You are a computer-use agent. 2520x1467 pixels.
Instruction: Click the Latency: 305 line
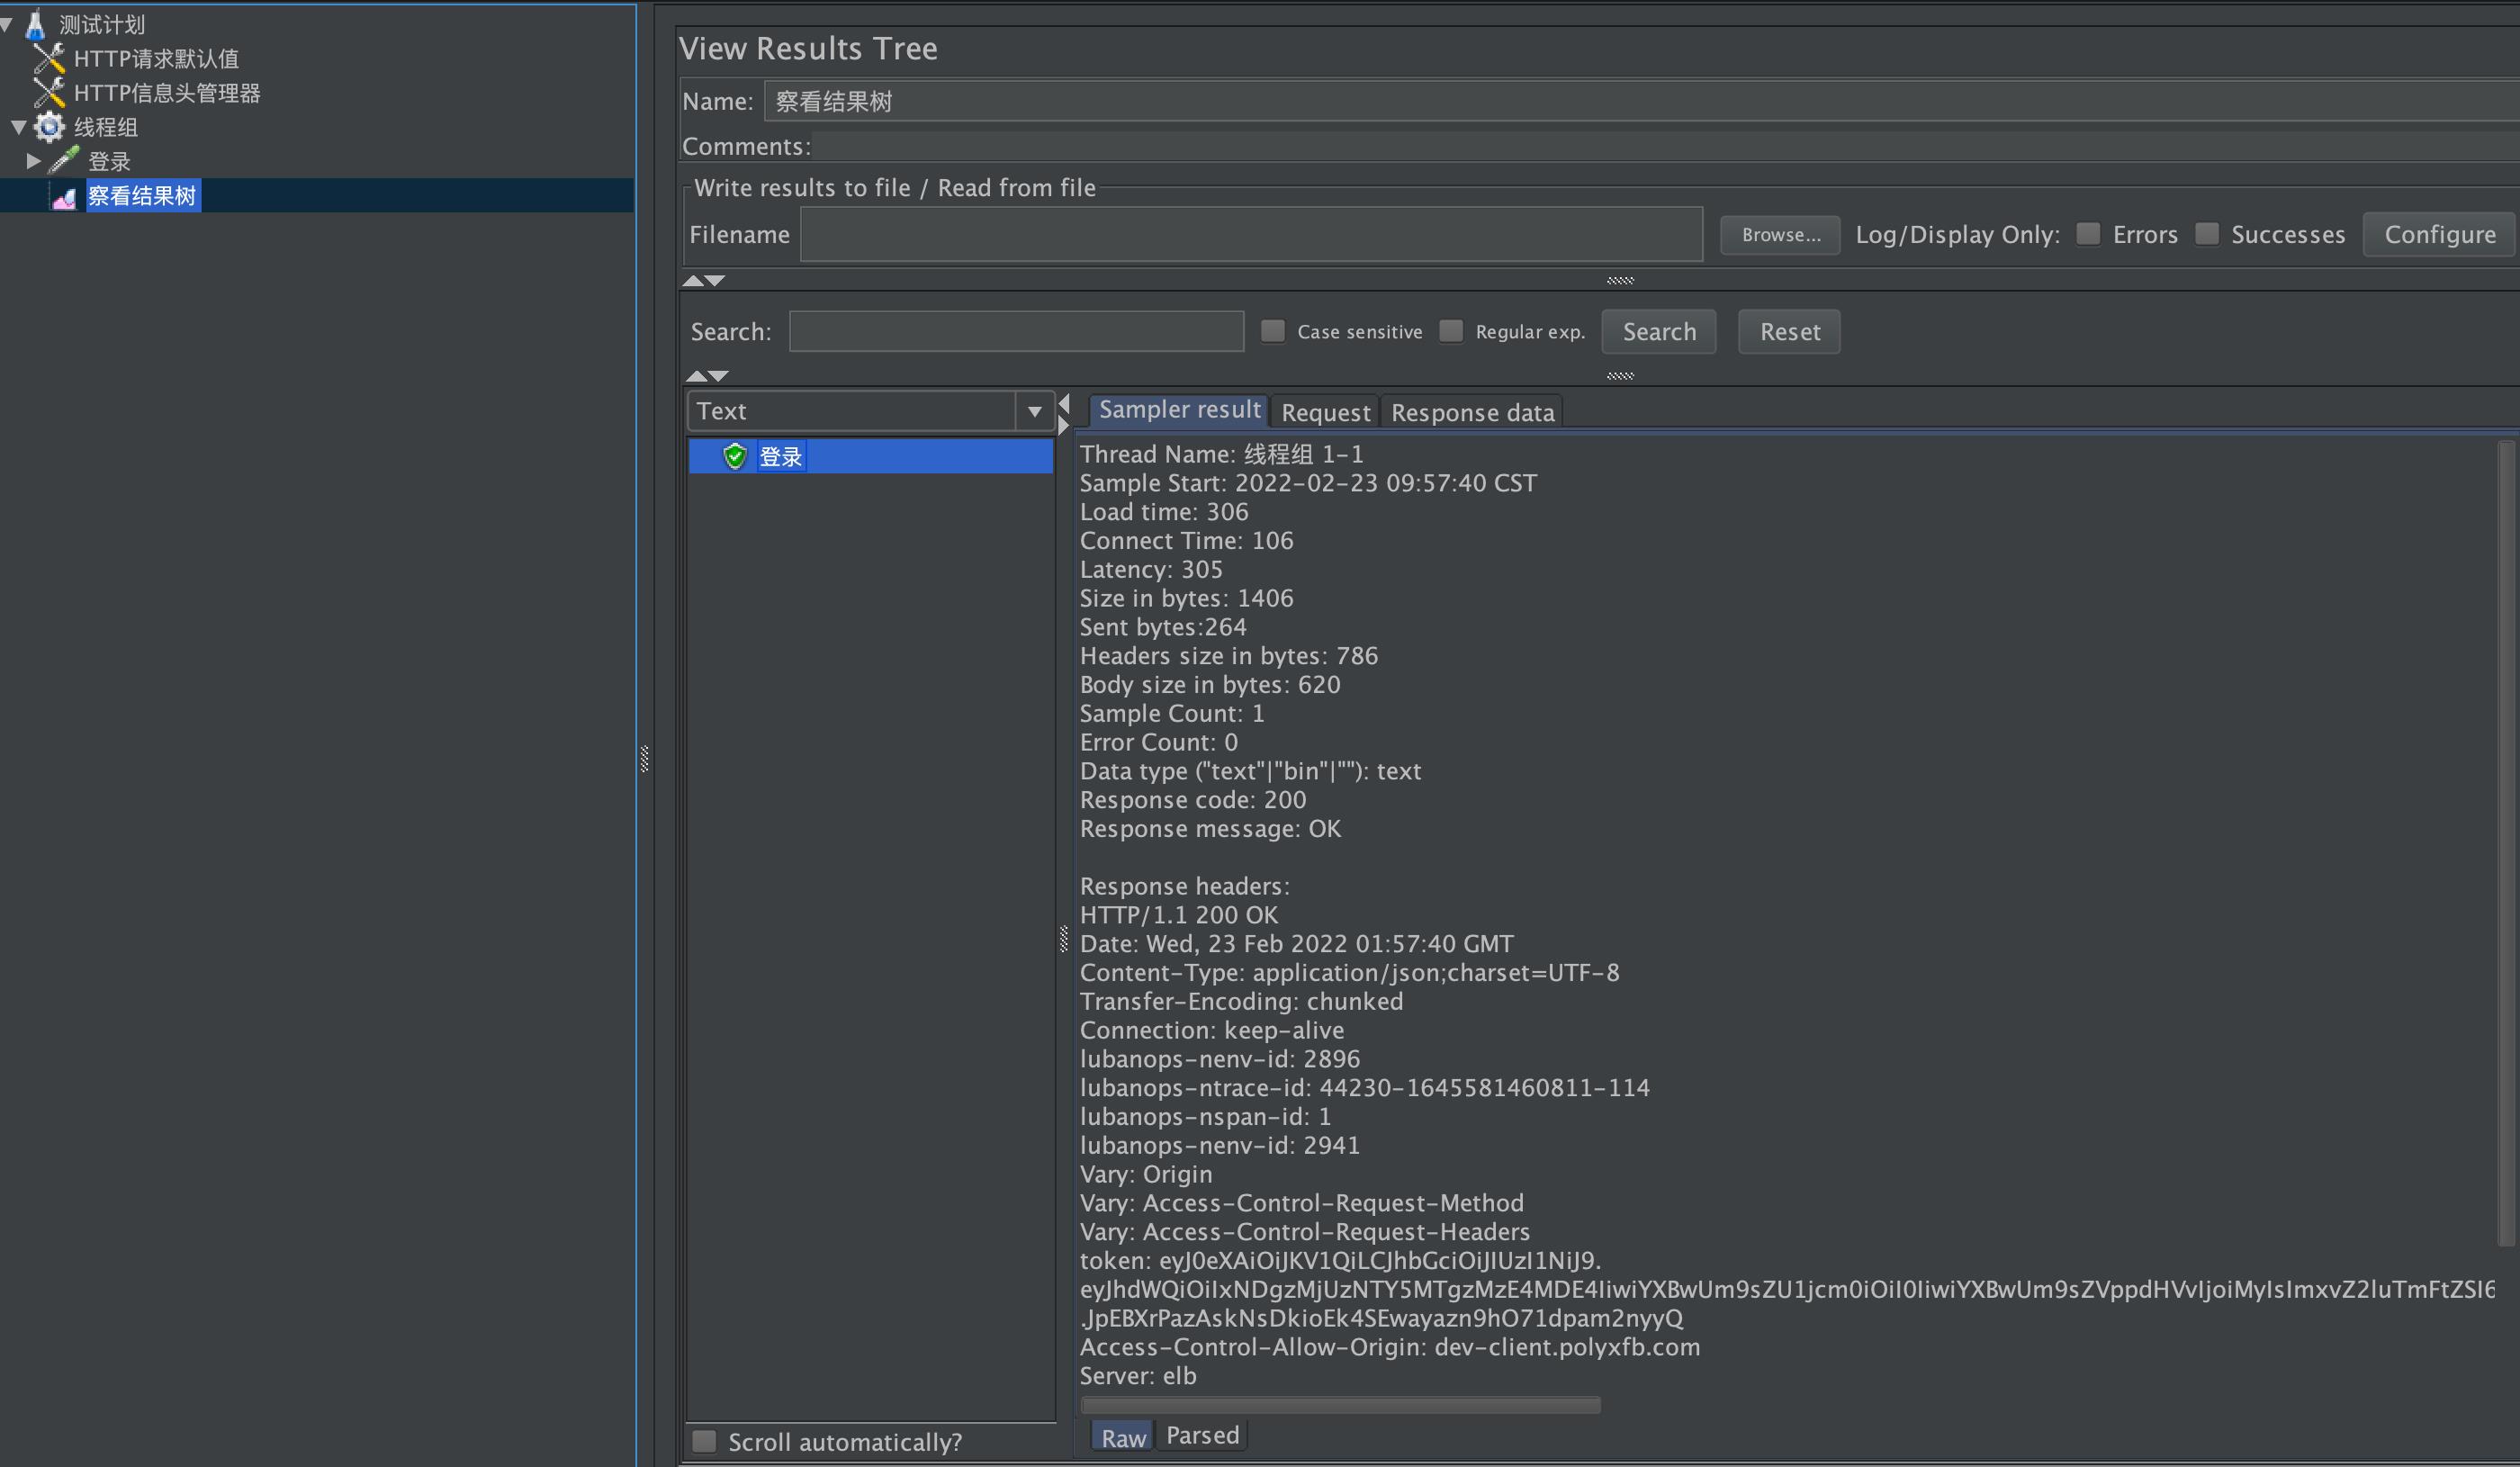(x=1151, y=570)
